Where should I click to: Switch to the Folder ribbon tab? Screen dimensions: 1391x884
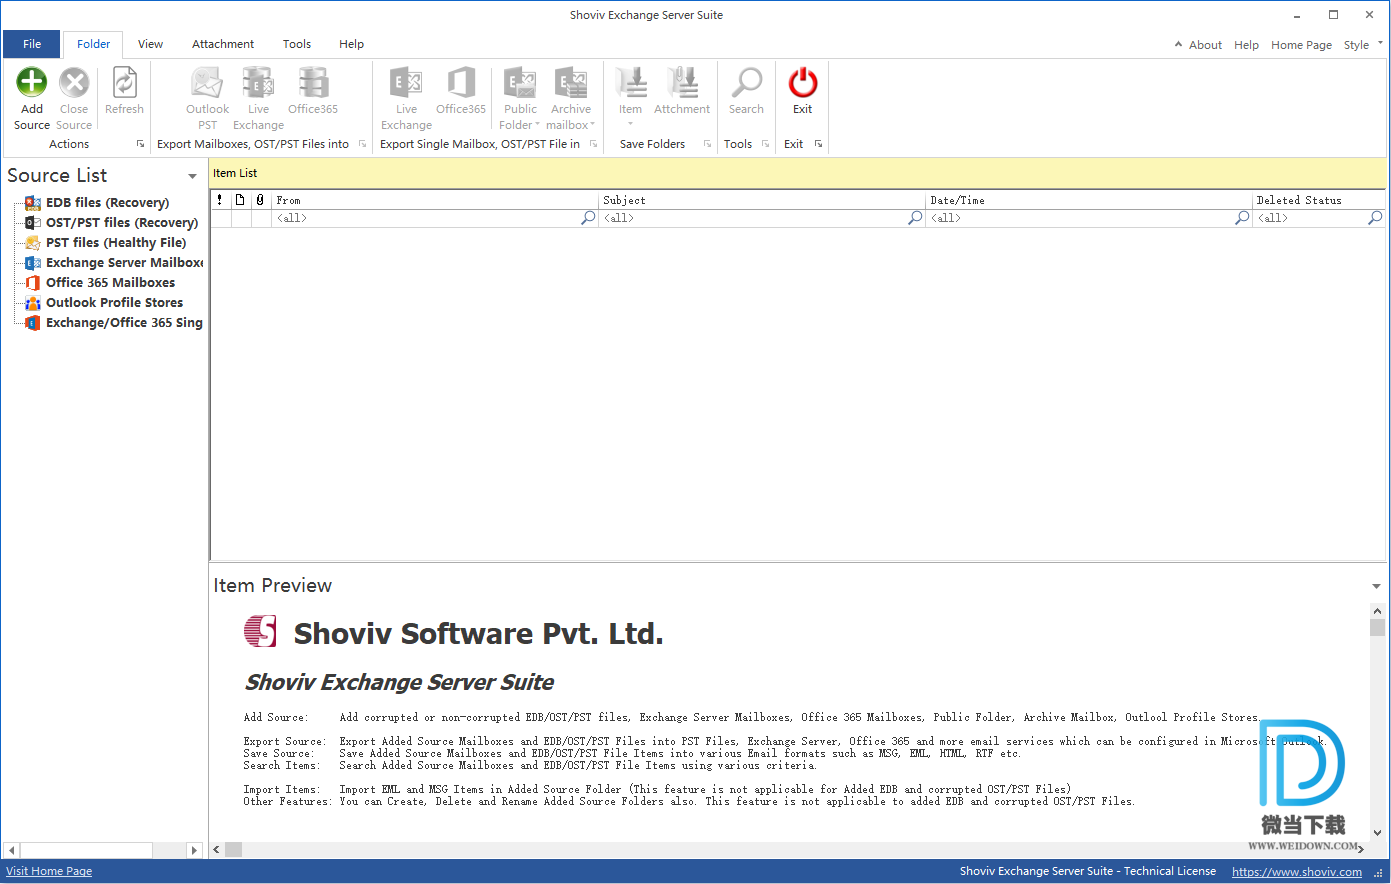[94, 44]
